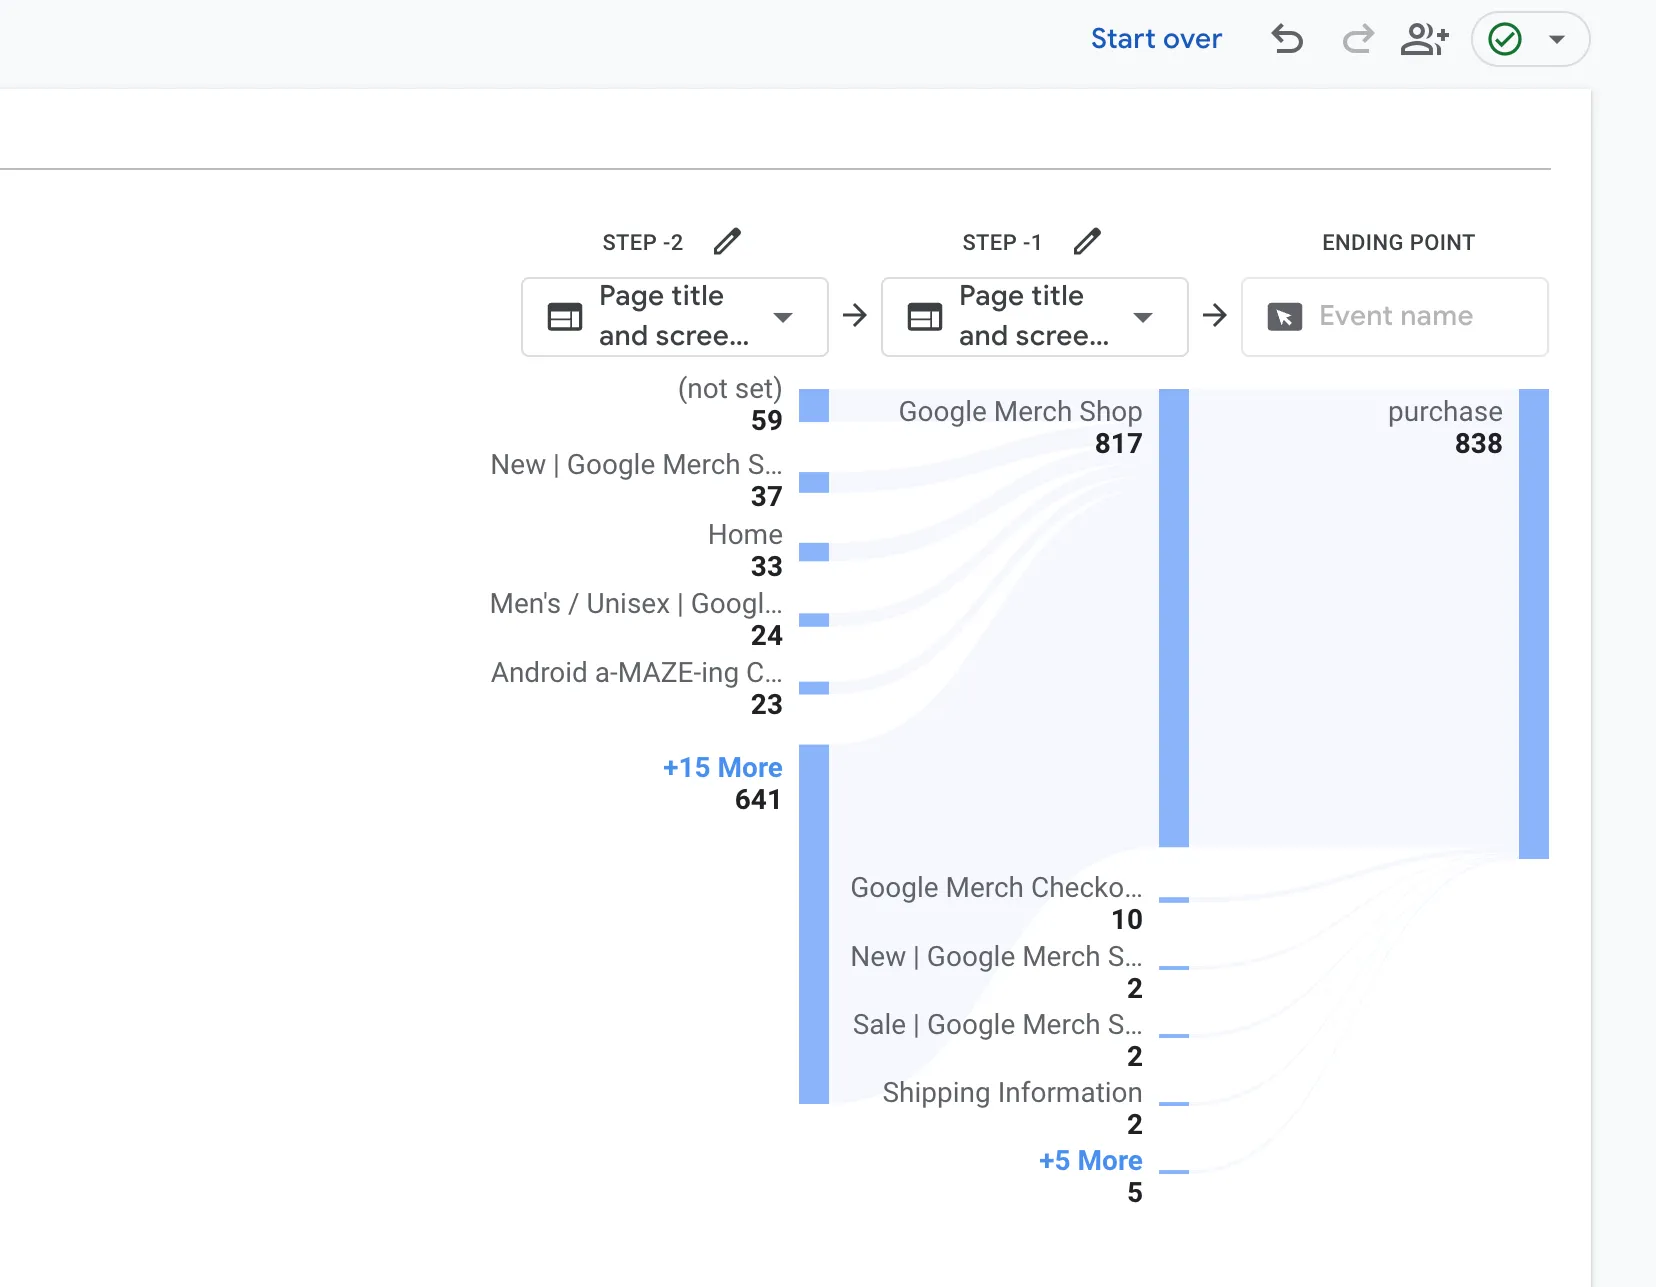Expand +15 More nodes in STEP -2
1656x1287 pixels.
[722, 767]
